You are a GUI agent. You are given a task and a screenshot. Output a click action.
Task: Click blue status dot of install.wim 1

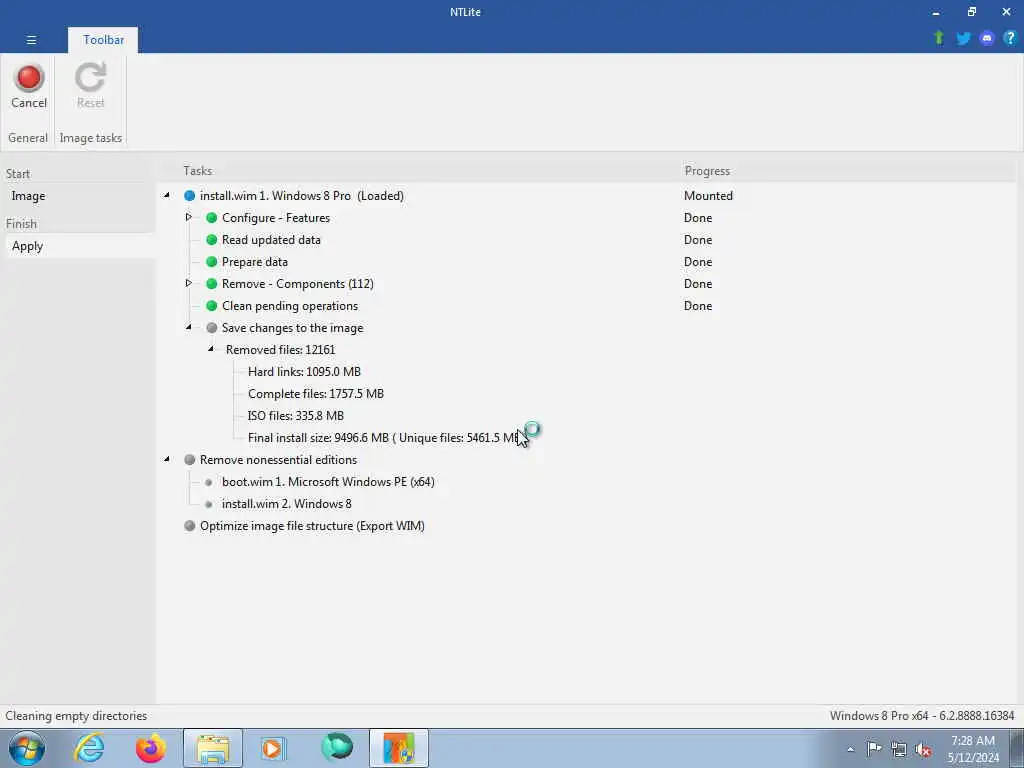click(x=189, y=195)
